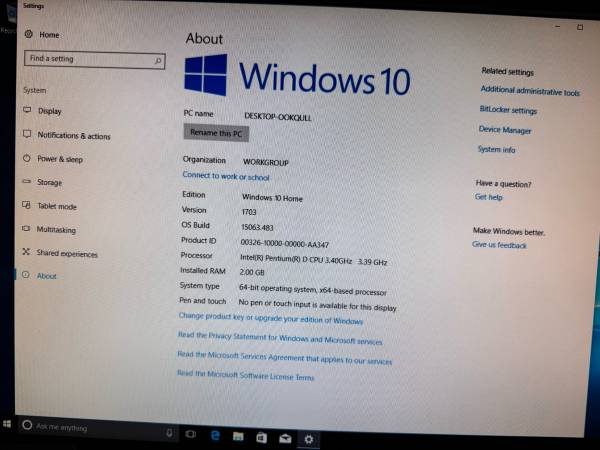Open the Get help link
The height and width of the screenshot is (450, 600).
(x=489, y=197)
